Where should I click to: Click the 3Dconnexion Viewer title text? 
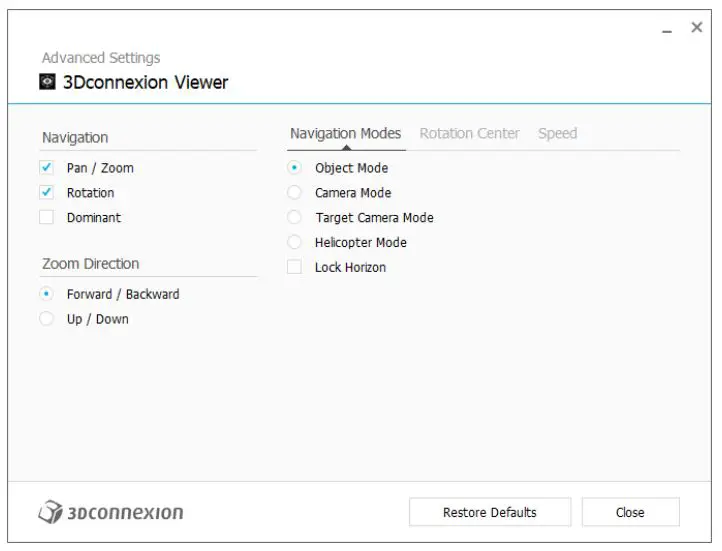click(146, 82)
